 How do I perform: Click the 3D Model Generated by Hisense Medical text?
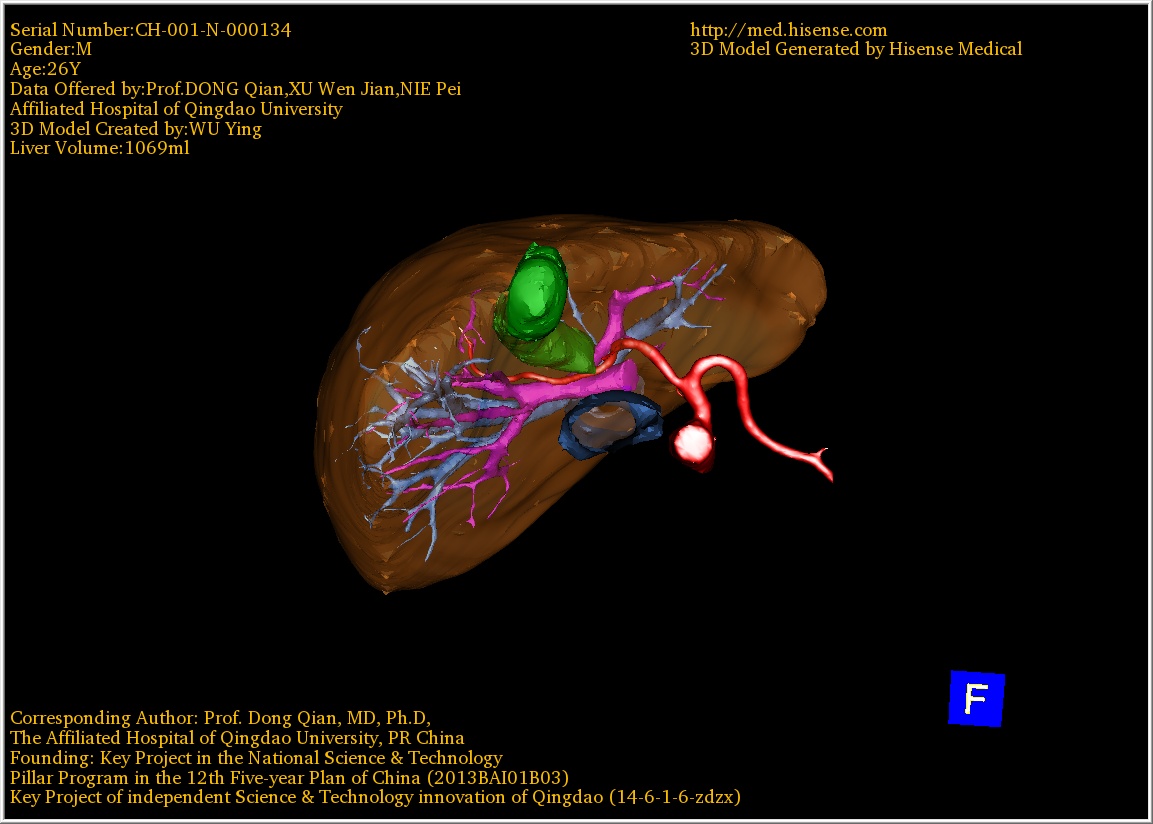(x=856, y=49)
